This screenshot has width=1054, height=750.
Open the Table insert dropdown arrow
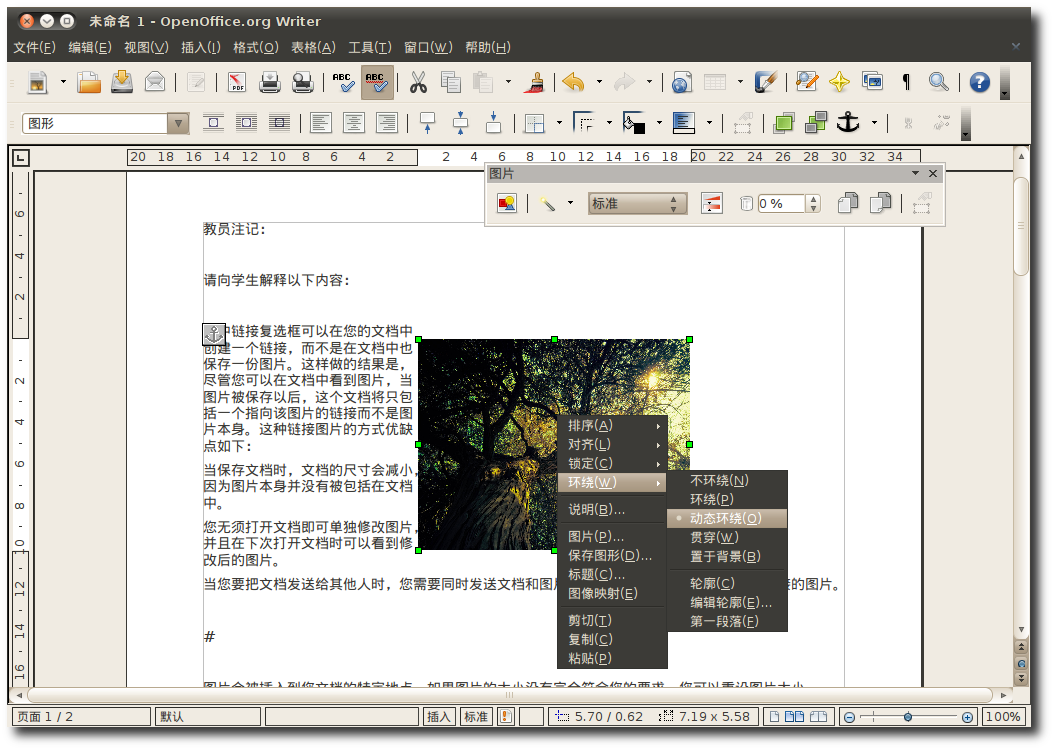point(740,82)
